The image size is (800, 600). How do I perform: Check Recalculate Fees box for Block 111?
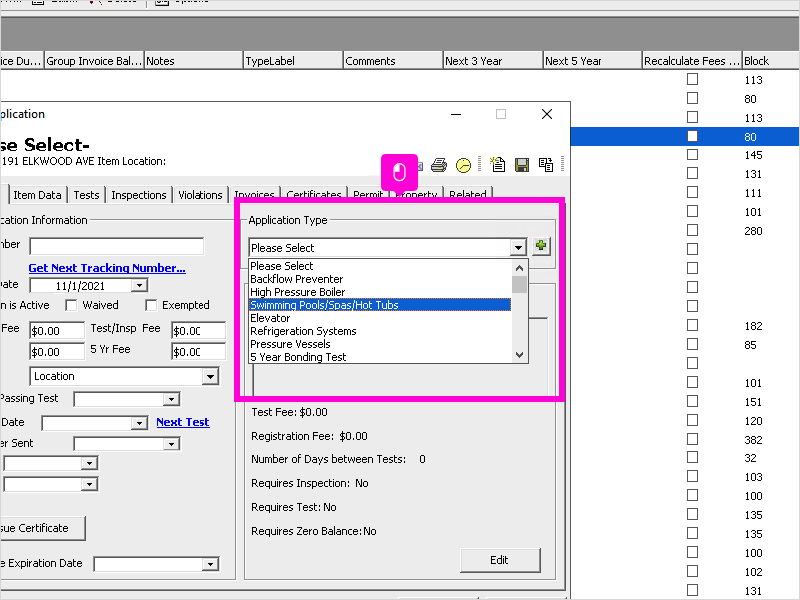692,192
